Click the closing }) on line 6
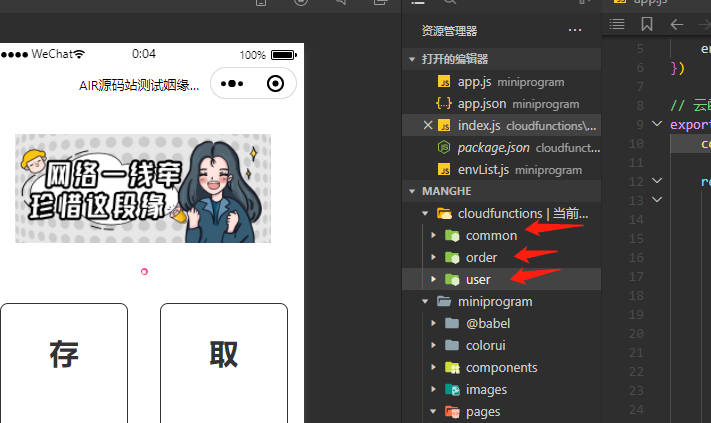This screenshot has width=711, height=423. click(677, 68)
